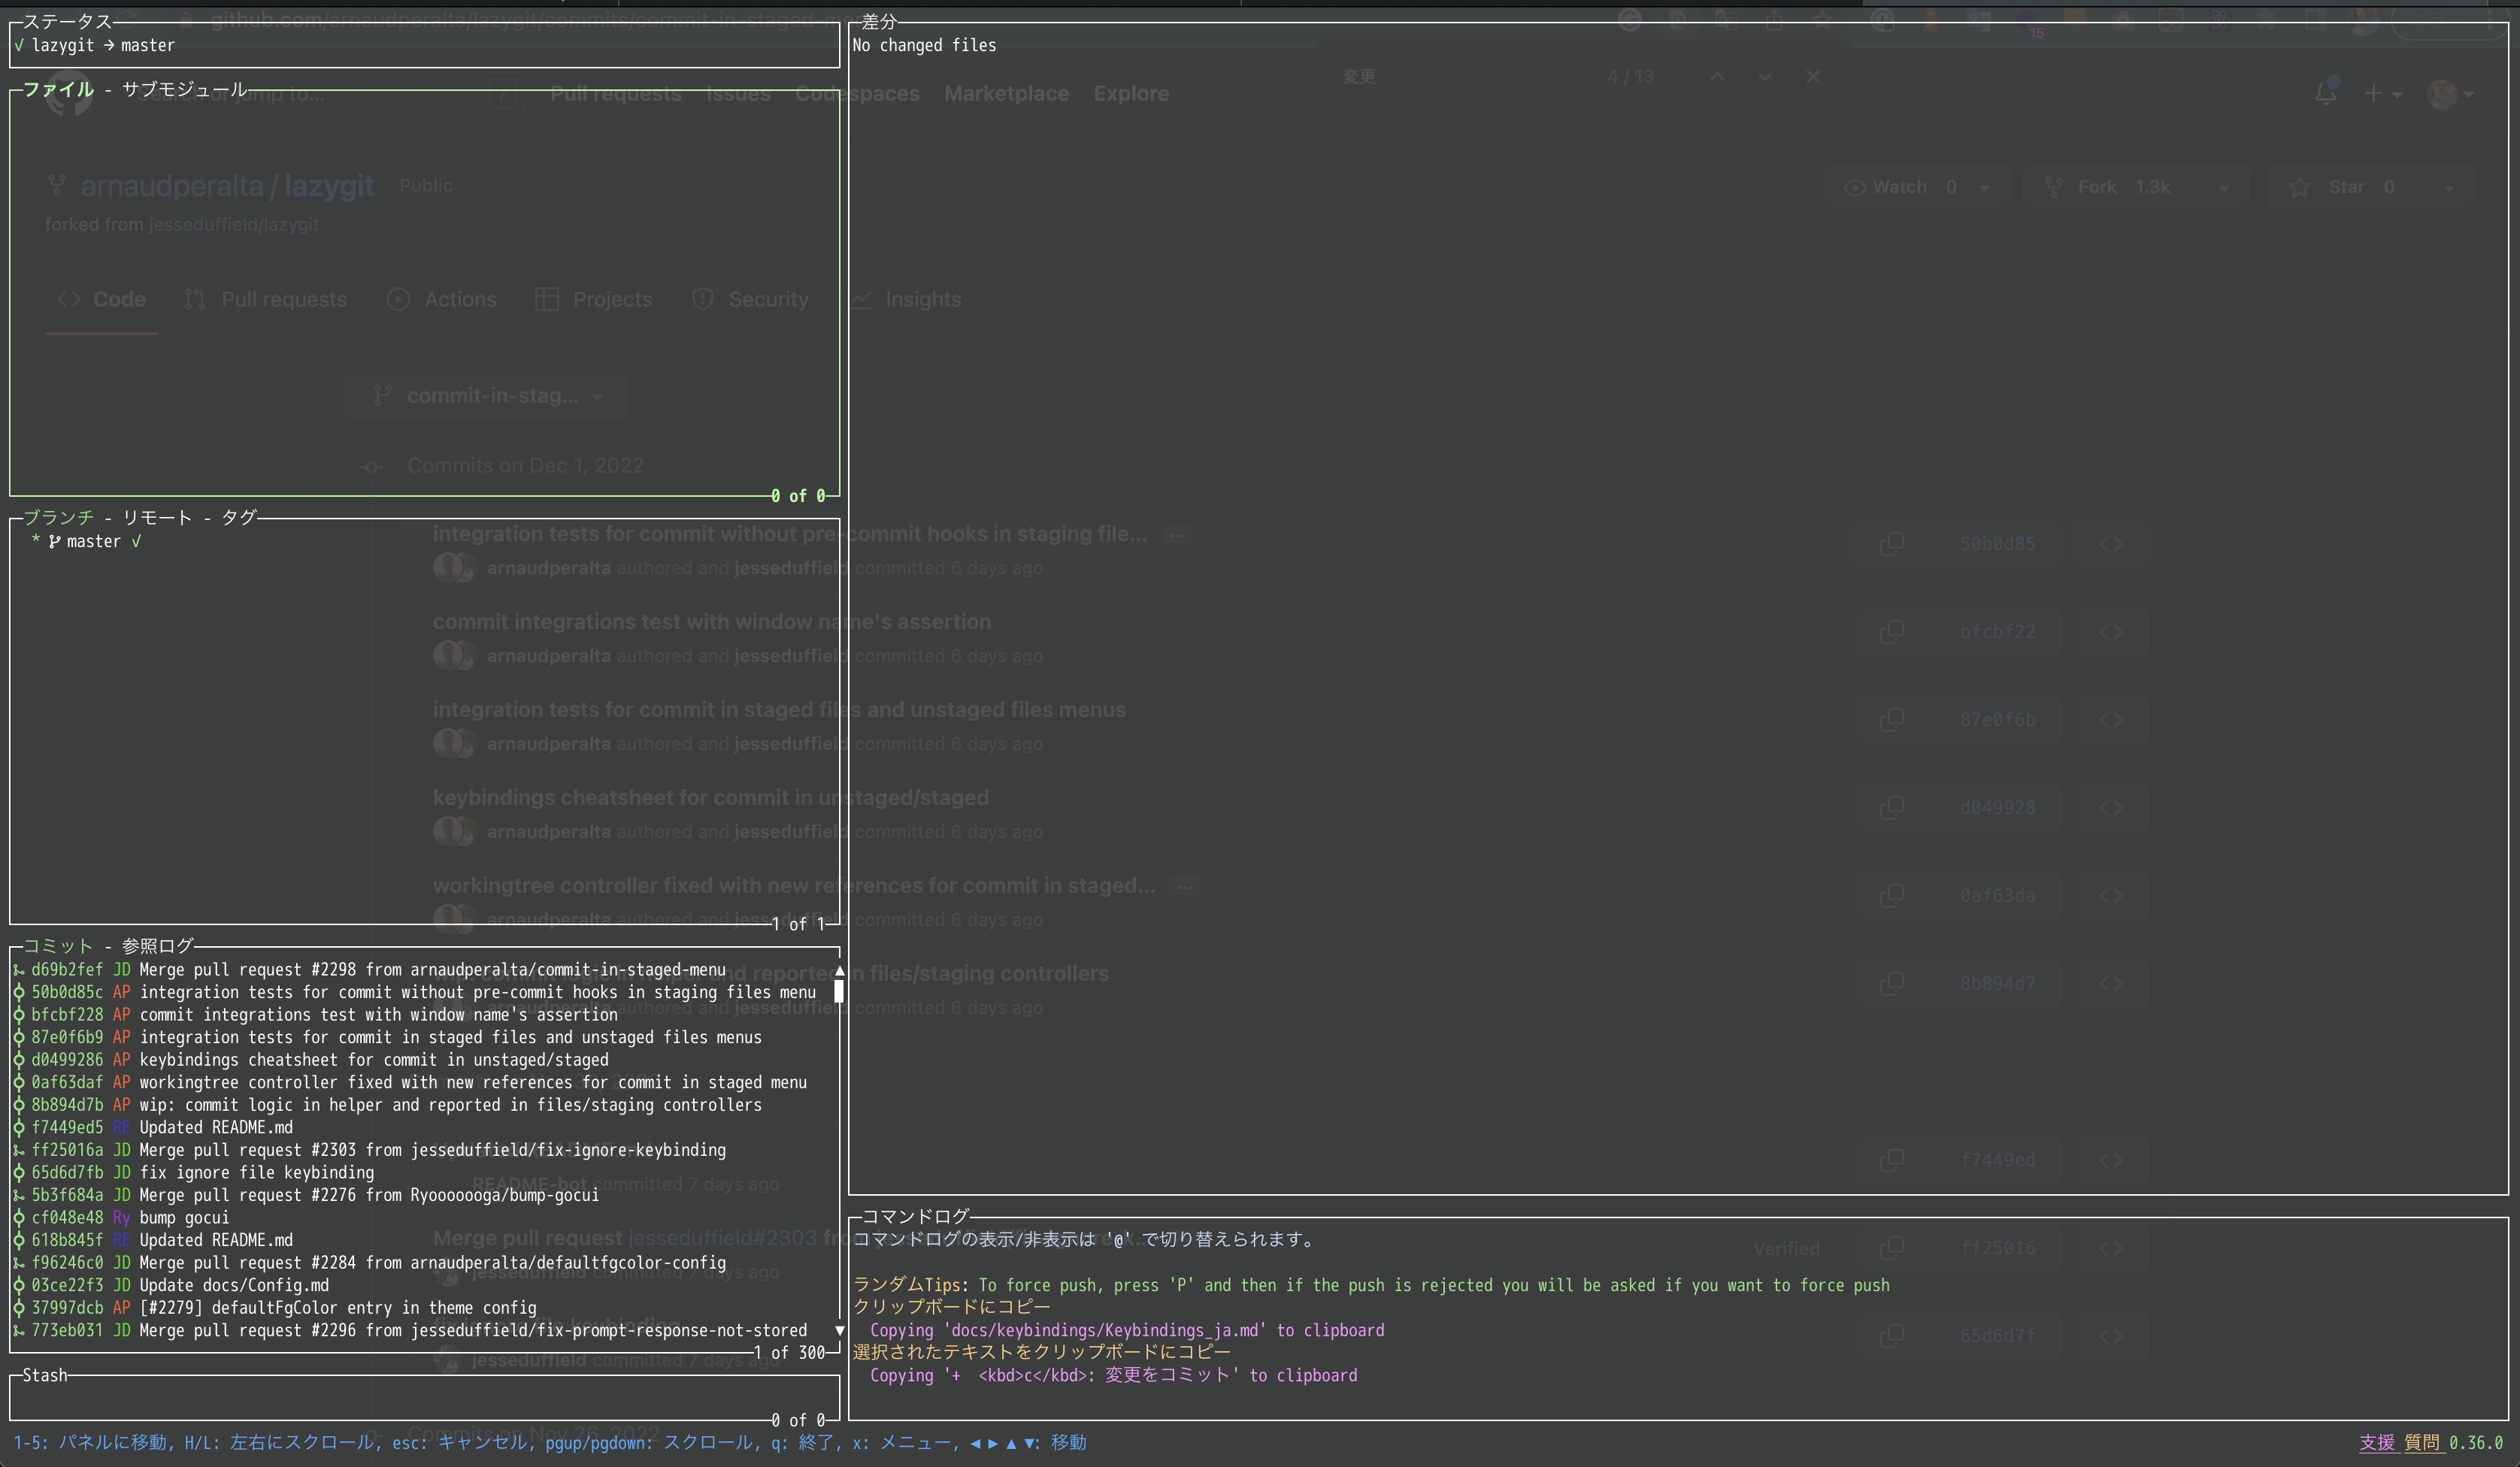Viewport: 2520px width, 1467px height.
Task: Open the 質問 link in bottom bar
Action: [x=2422, y=1442]
